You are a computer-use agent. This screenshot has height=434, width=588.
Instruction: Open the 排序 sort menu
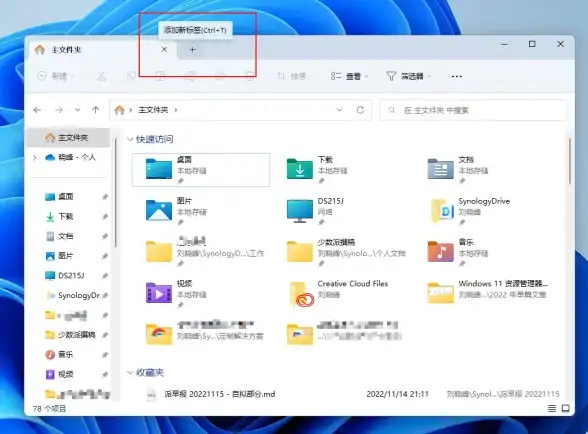point(292,76)
